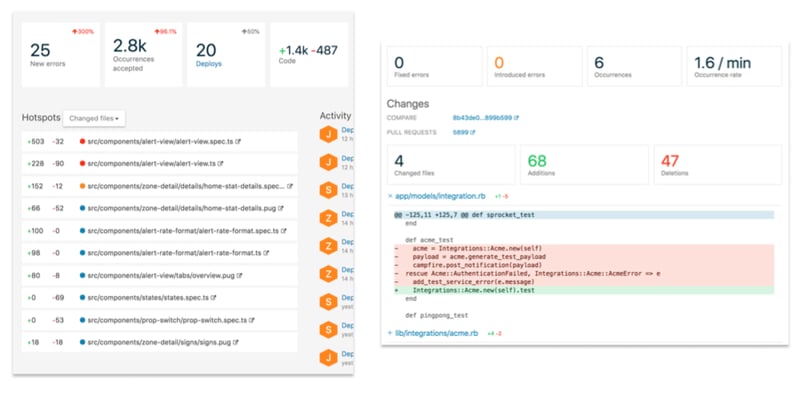Open file src/components/alert-view/alert-view.spec.ts
The width and height of the screenshot is (800, 396).
coord(160,141)
